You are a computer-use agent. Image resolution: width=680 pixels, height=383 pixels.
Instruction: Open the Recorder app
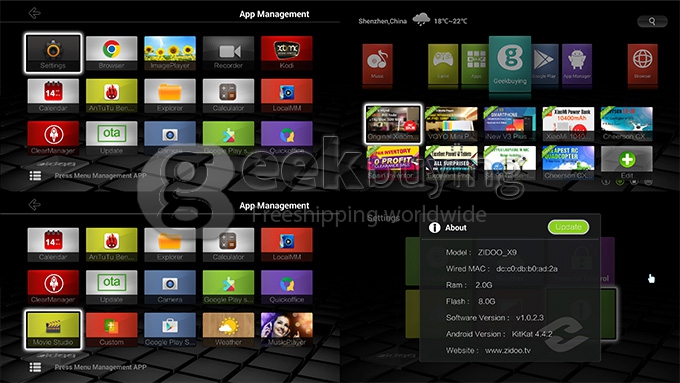tap(229, 53)
